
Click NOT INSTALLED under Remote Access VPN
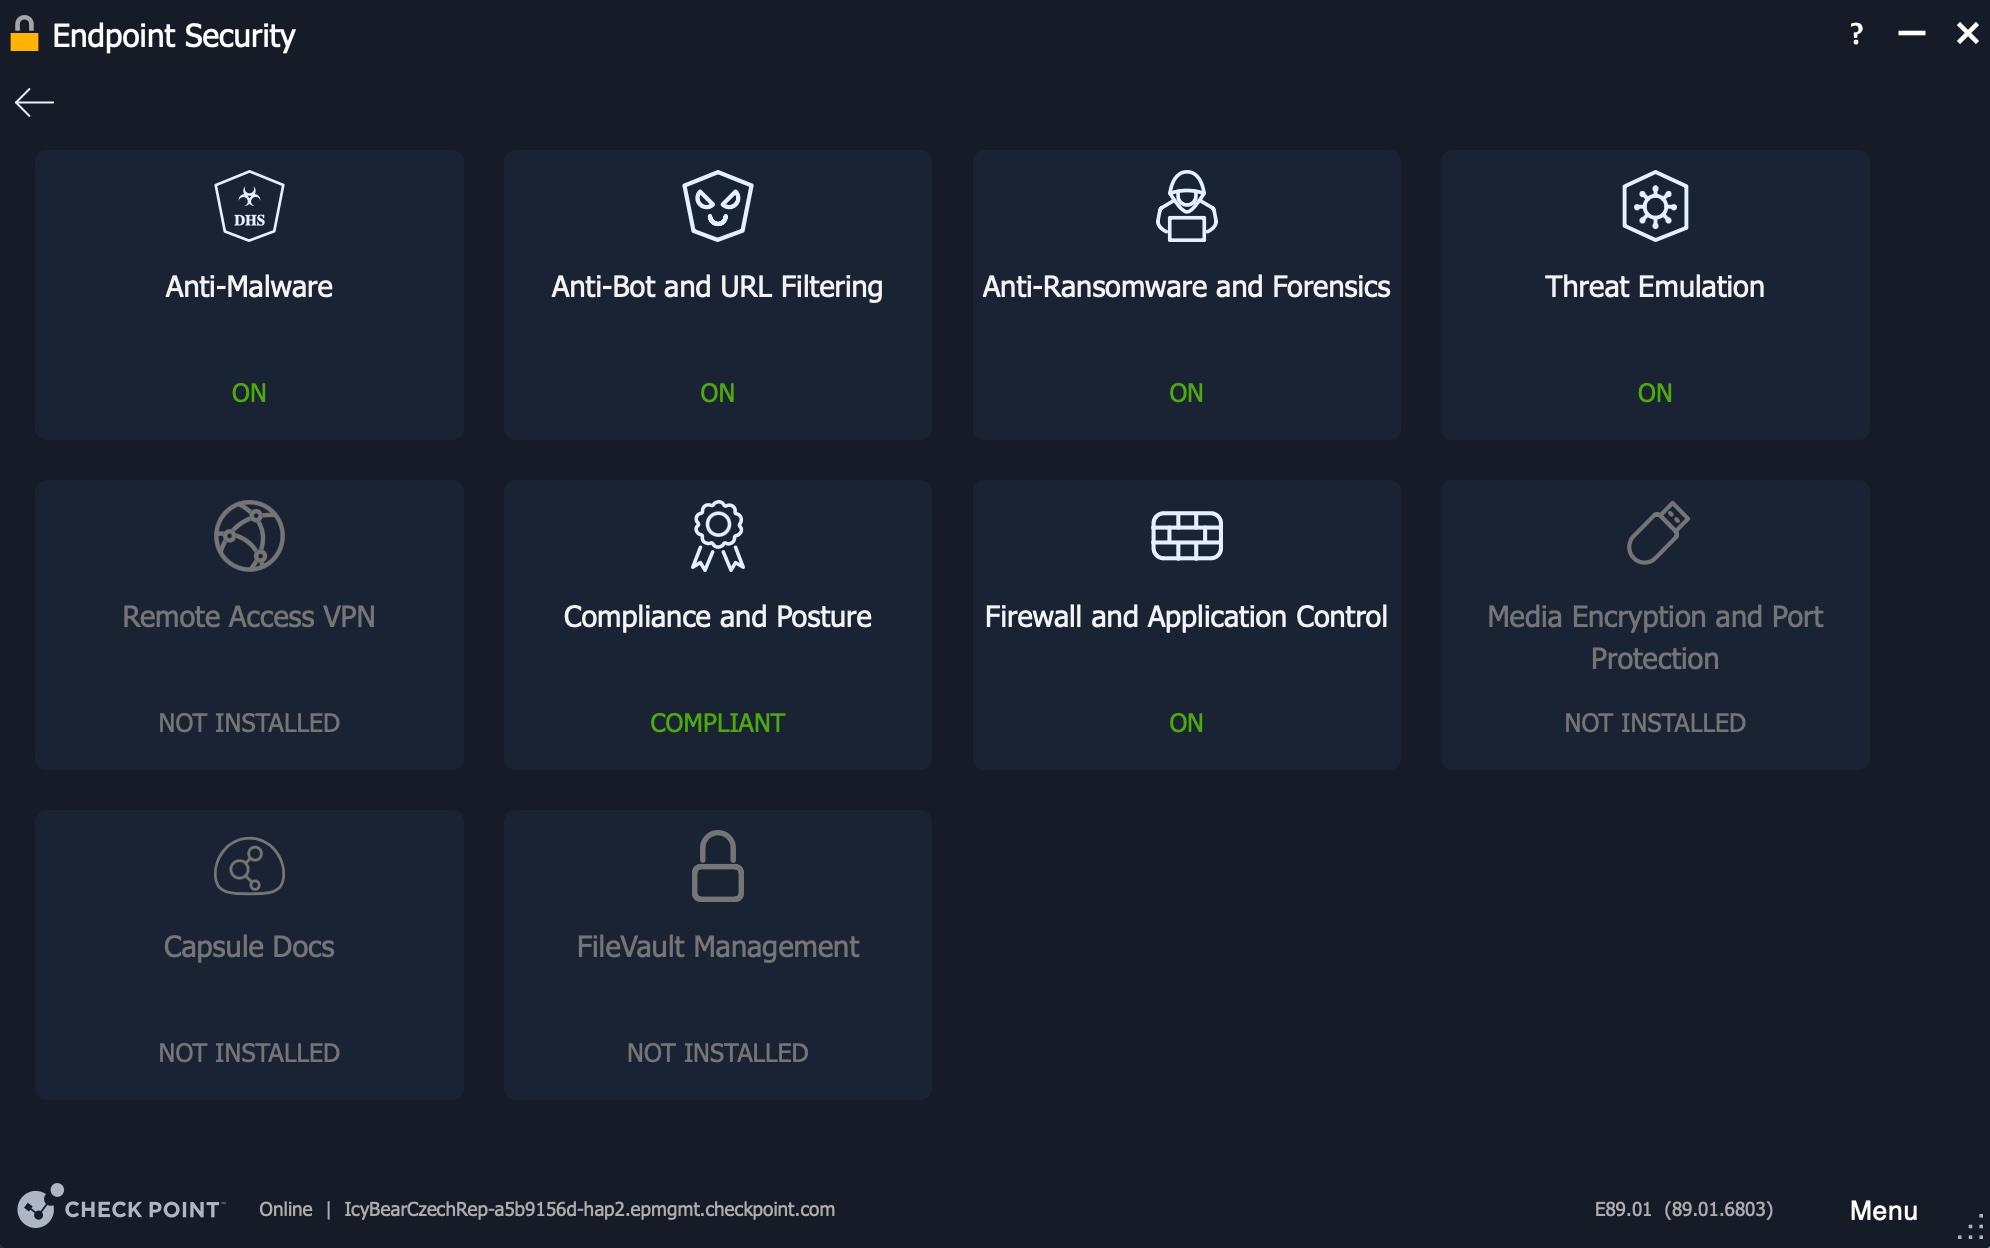(x=249, y=723)
